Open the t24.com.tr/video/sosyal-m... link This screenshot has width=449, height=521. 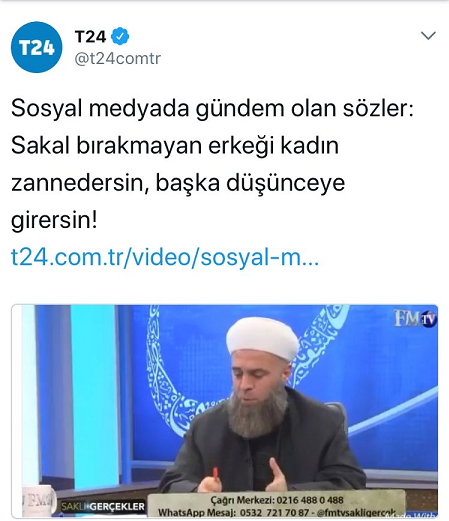point(165,257)
